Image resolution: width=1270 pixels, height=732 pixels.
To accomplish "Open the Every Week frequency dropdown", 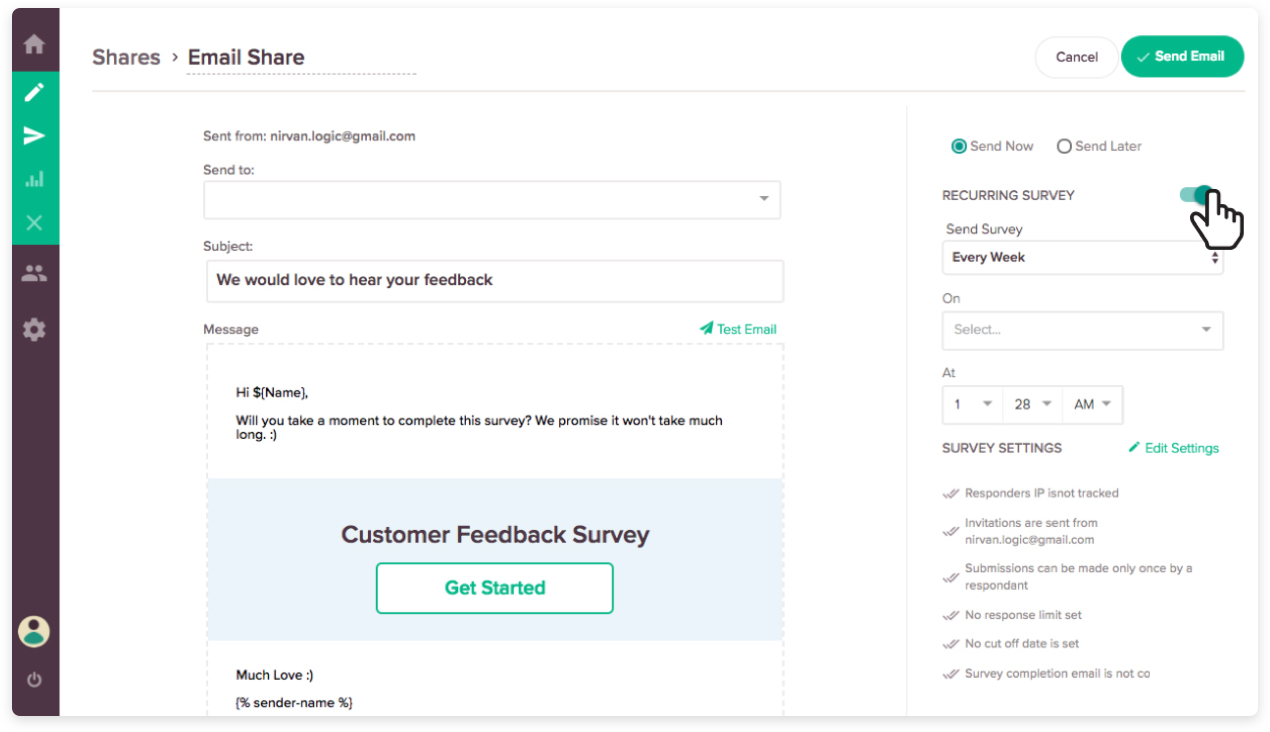I will pos(1083,257).
